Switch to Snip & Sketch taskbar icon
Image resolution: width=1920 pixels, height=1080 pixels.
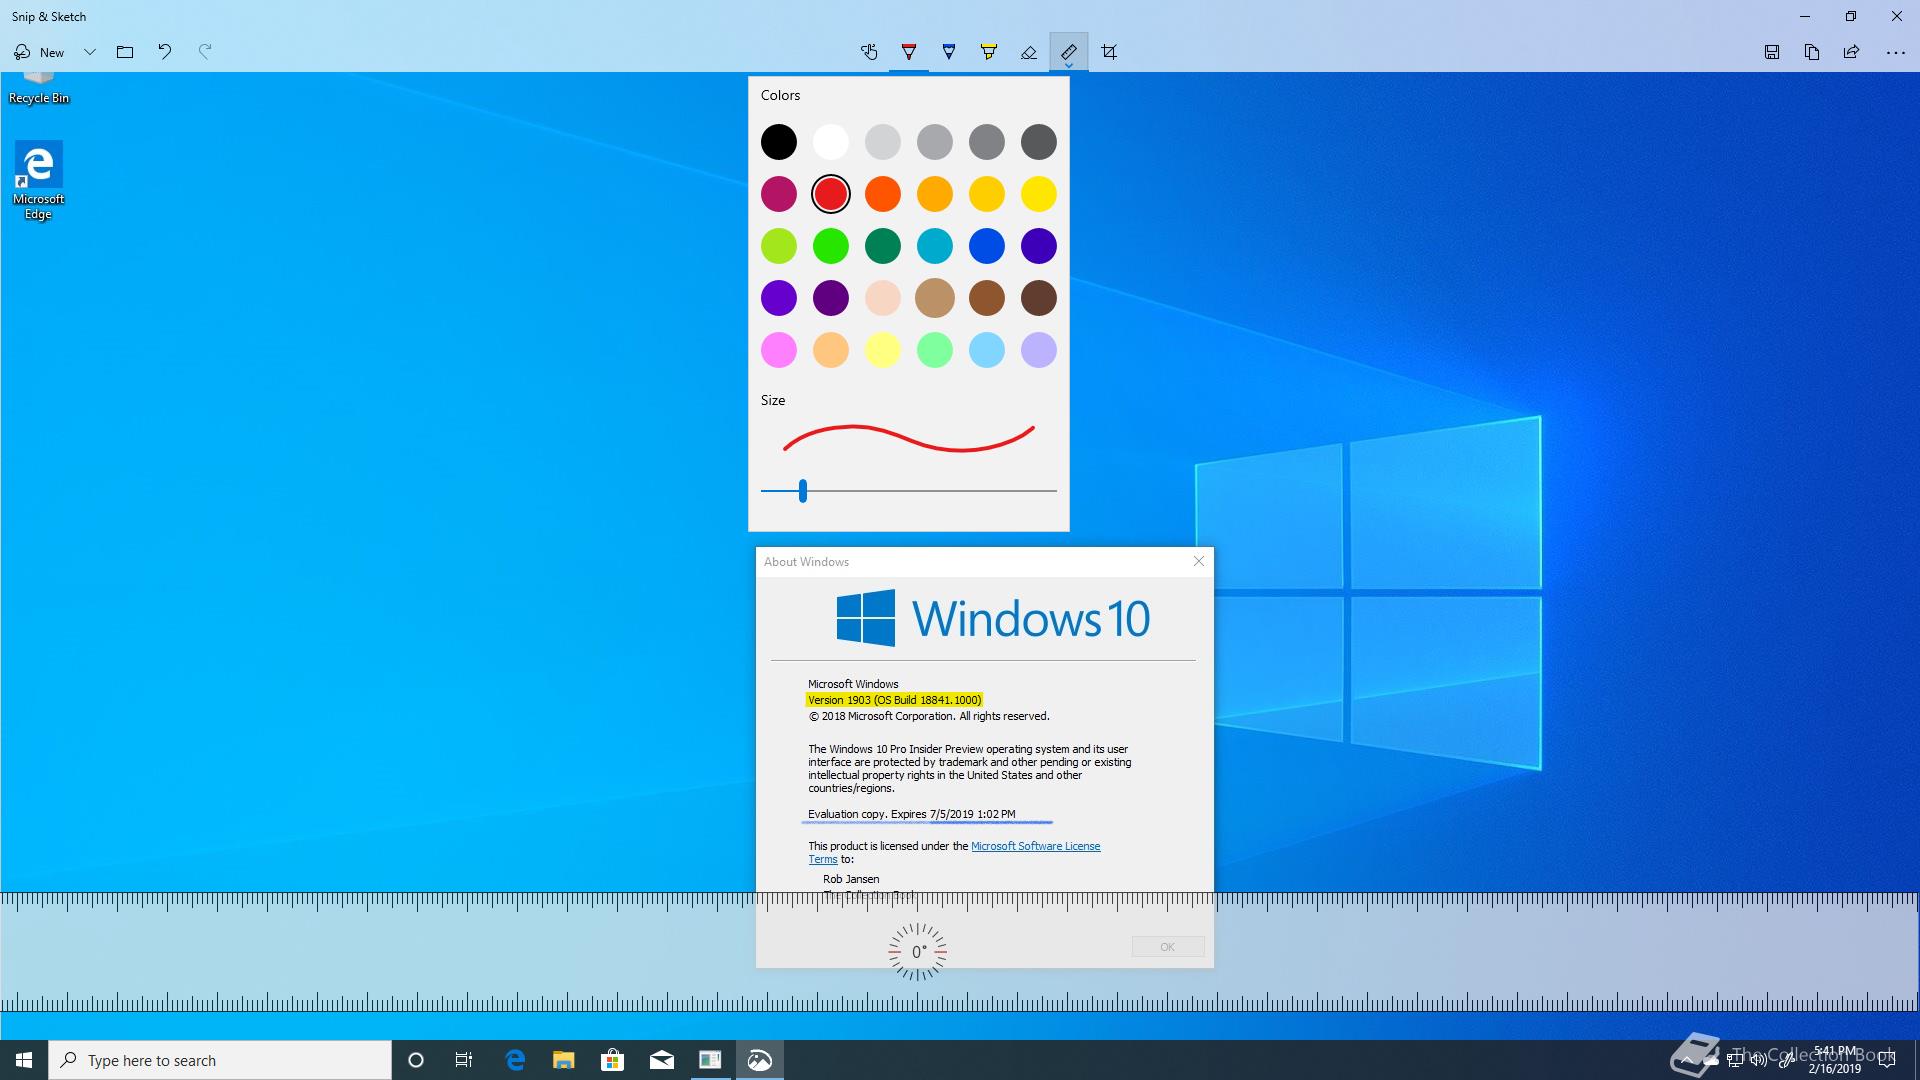760,1060
